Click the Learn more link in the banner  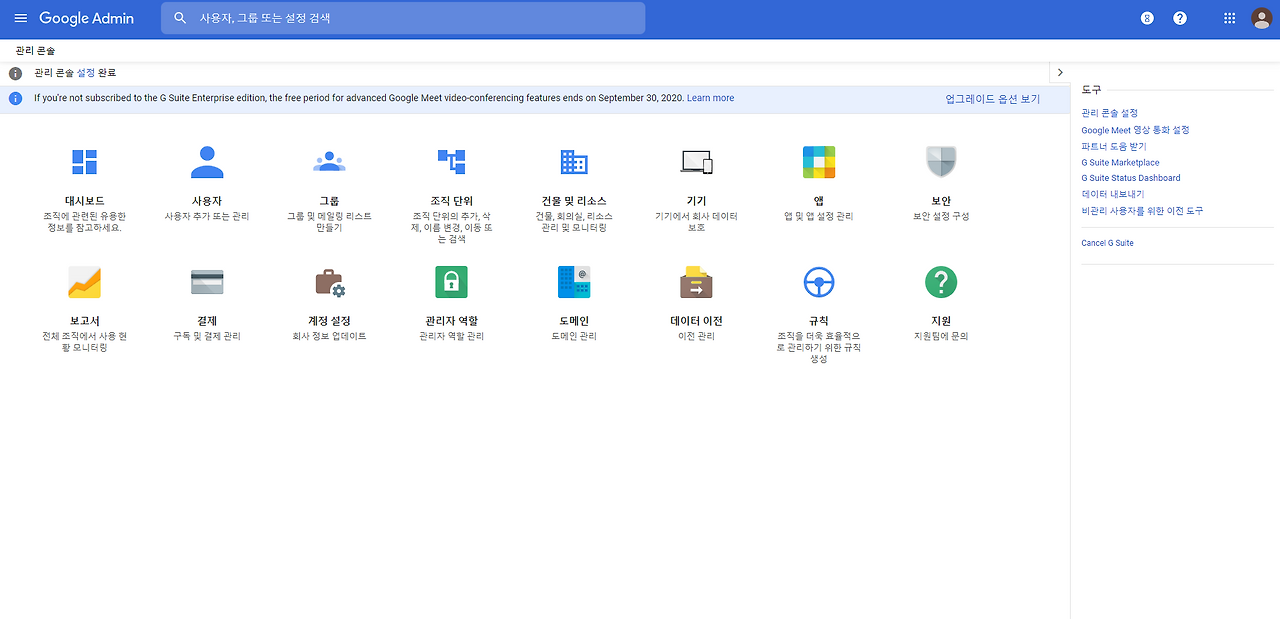click(x=710, y=98)
